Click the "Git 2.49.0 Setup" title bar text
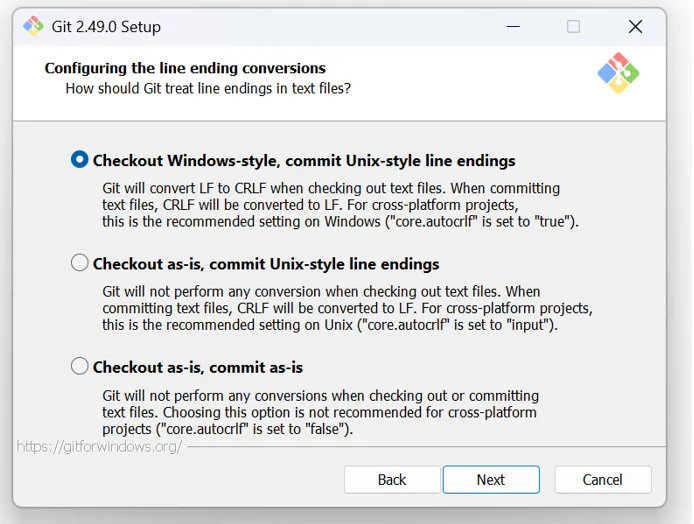The height and width of the screenshot is (524, 694). coord(106,27)
